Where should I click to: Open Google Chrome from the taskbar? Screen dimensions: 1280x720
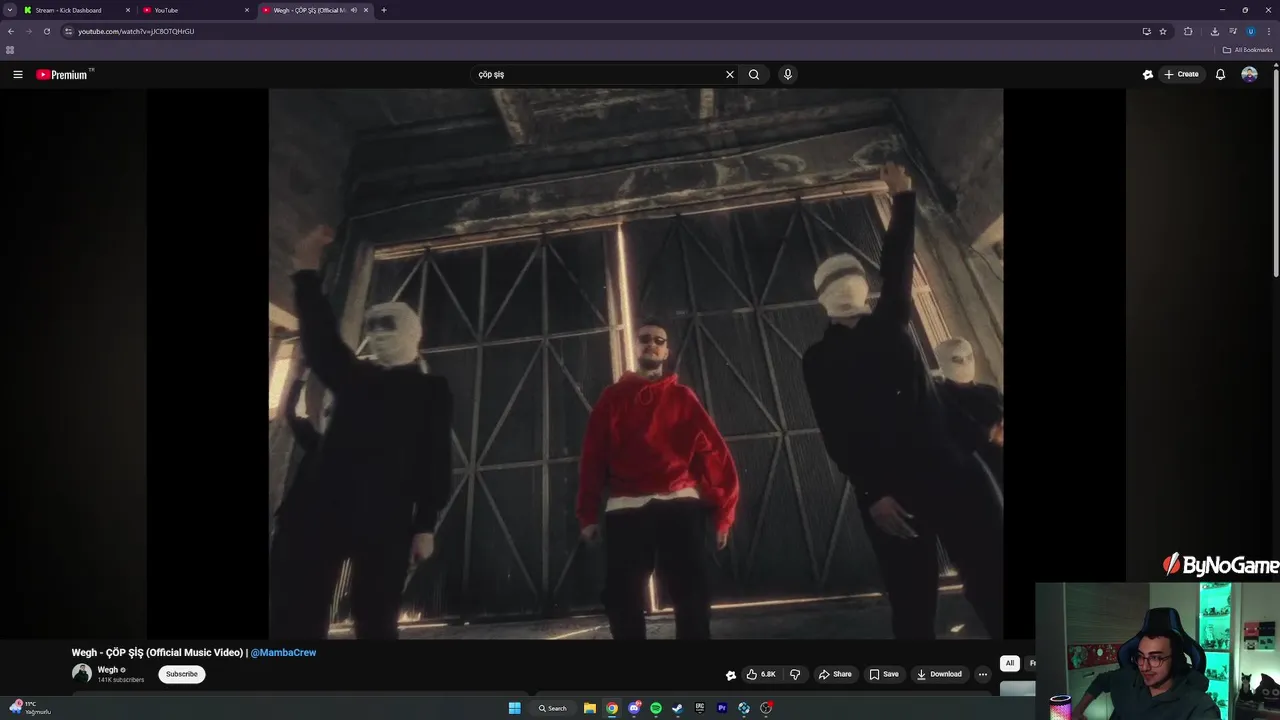coord(612,708)
